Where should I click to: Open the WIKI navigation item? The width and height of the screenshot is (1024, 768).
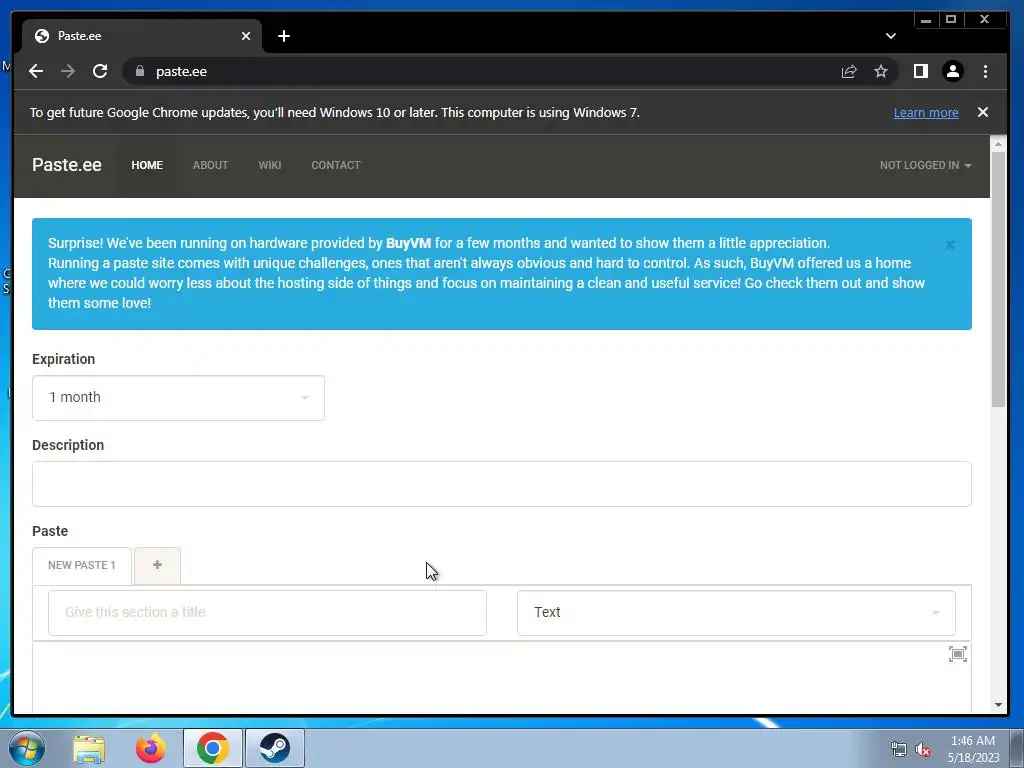(x=270, y=165)
